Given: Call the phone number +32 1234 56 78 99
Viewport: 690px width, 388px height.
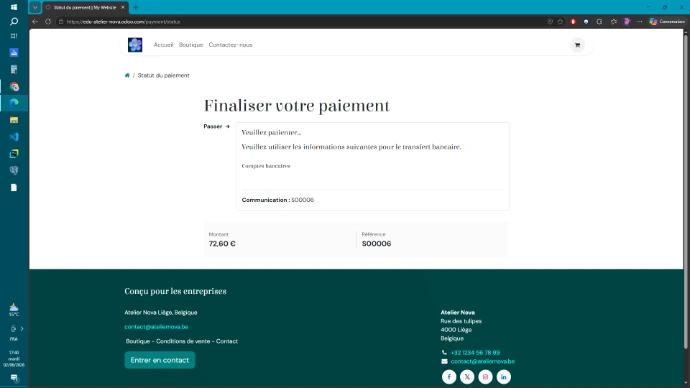Looking at the screenshot, I should (475, 352).
